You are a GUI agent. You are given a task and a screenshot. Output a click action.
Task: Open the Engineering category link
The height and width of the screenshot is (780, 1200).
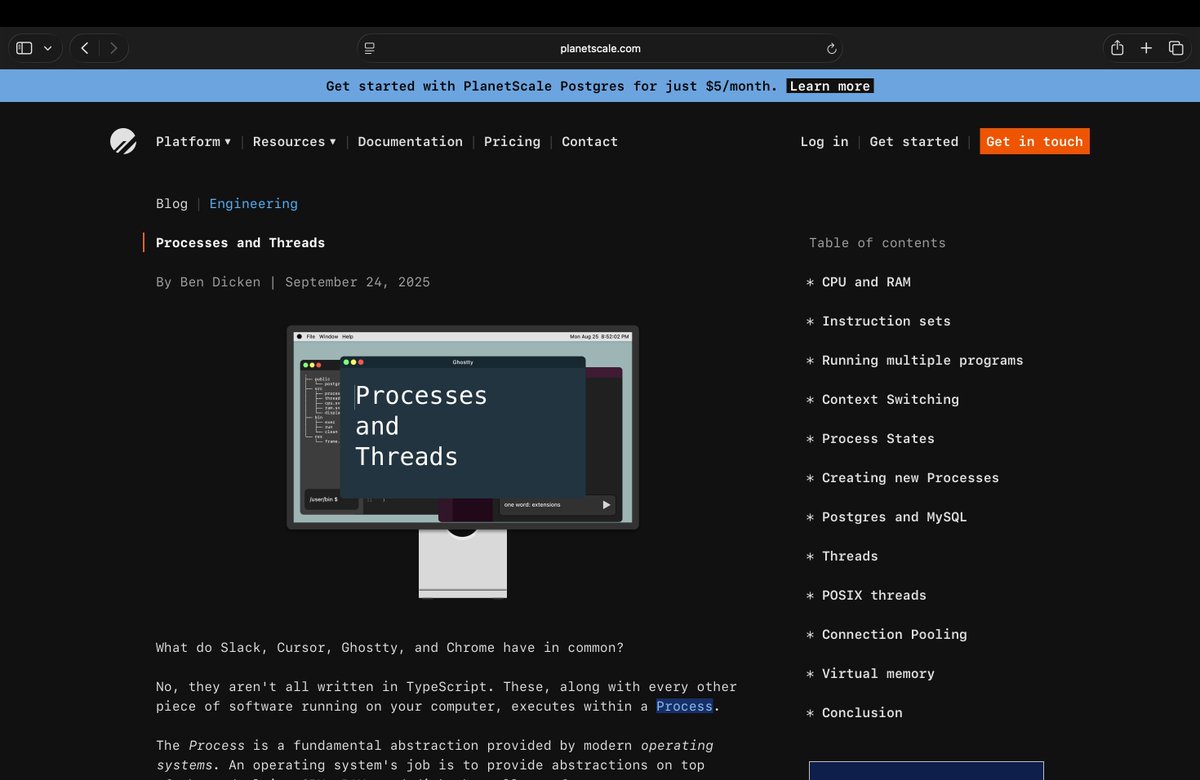[253, 203]
